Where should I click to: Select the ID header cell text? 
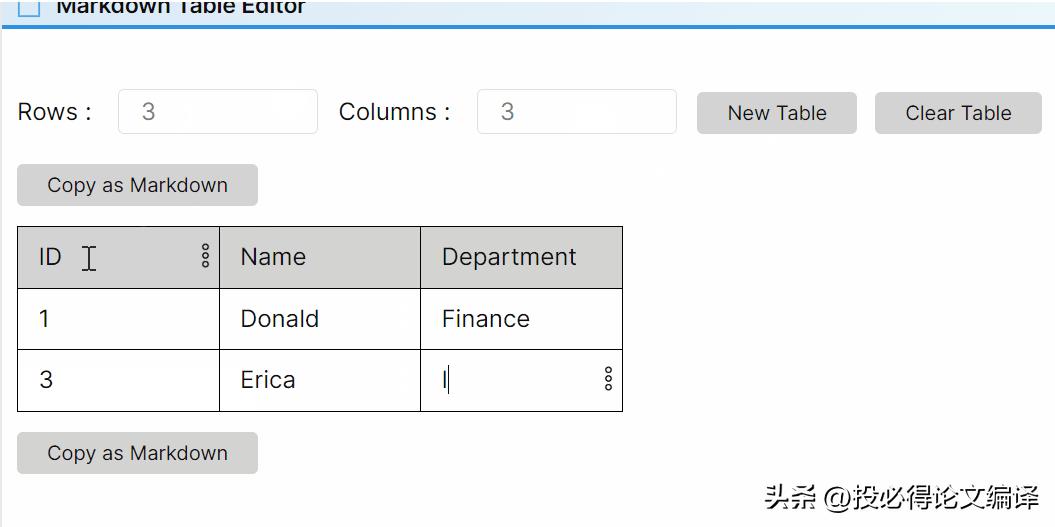[x=50, y=257]
